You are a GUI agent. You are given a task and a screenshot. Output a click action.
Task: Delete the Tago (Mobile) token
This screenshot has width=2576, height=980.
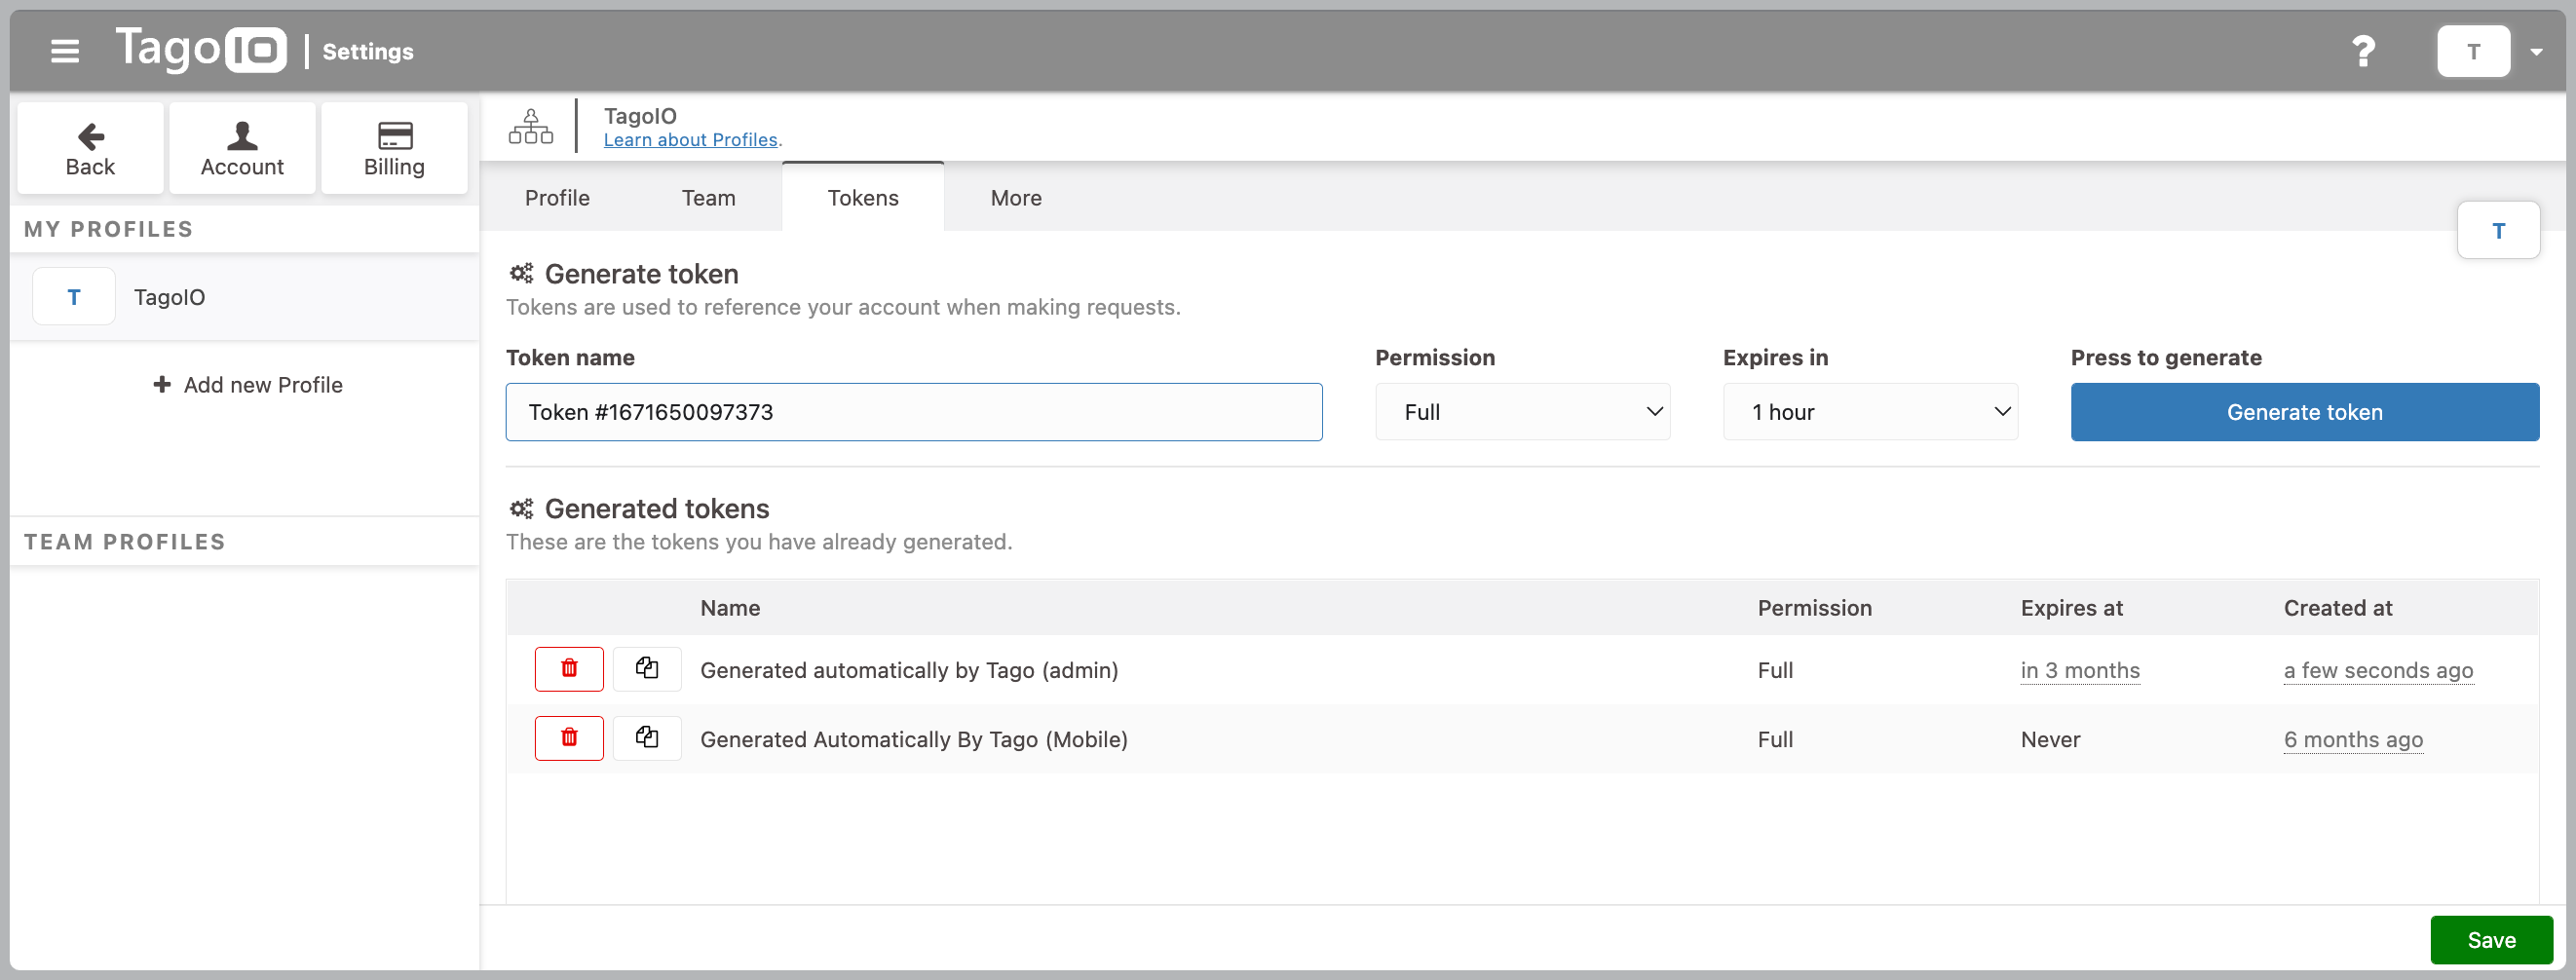[x=569, y=738]
